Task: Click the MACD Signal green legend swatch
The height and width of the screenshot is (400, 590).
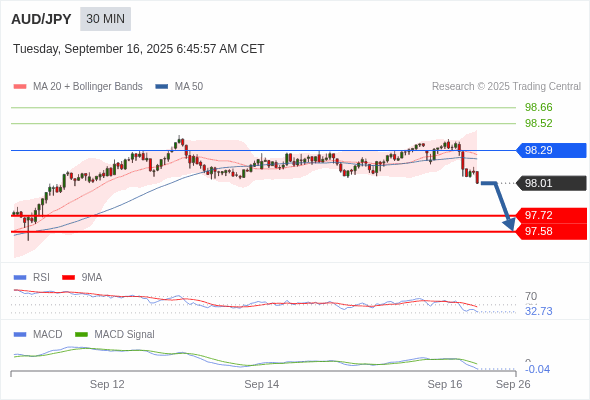Action: point(81,335)
